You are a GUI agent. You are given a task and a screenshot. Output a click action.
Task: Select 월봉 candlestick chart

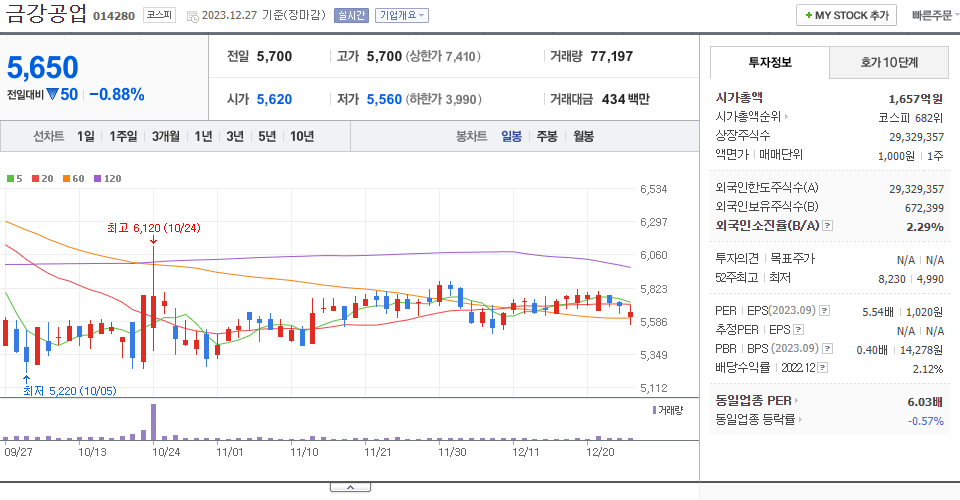click(583, 136)
